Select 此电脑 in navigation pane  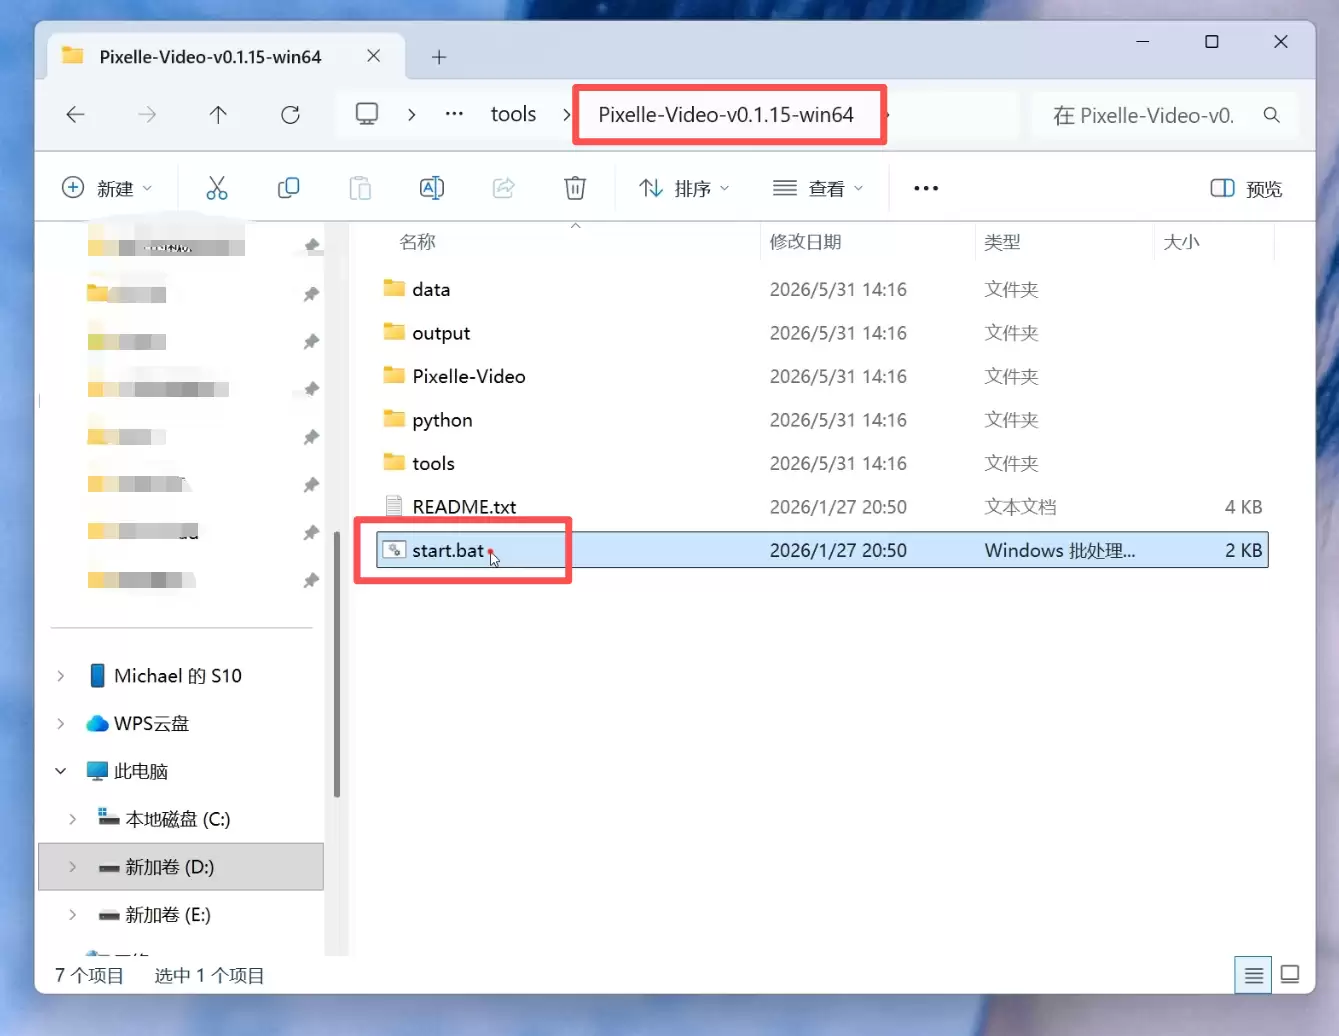[x=140, y=771]
